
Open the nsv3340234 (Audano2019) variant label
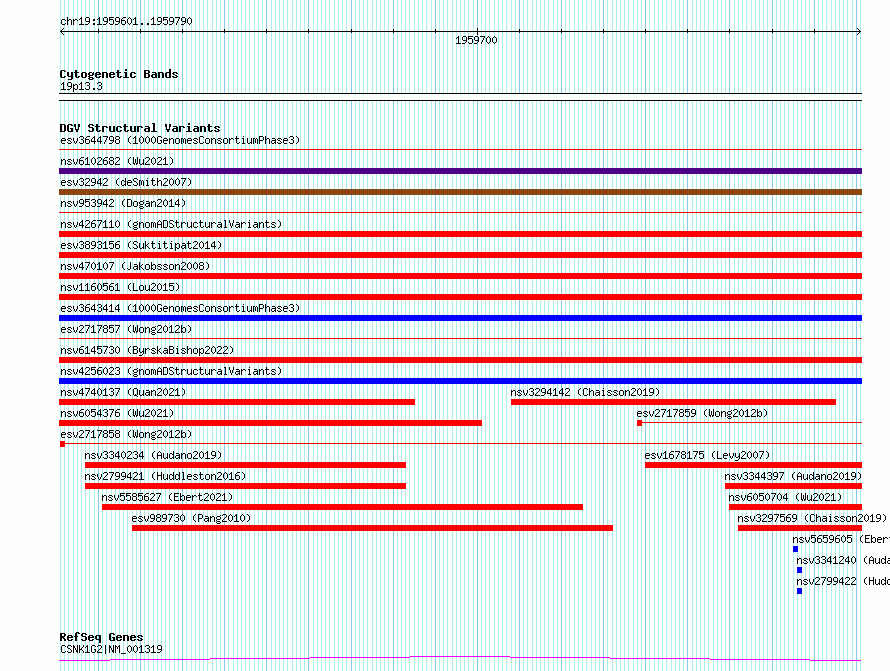pyautogui.click(x=153, y=455)
